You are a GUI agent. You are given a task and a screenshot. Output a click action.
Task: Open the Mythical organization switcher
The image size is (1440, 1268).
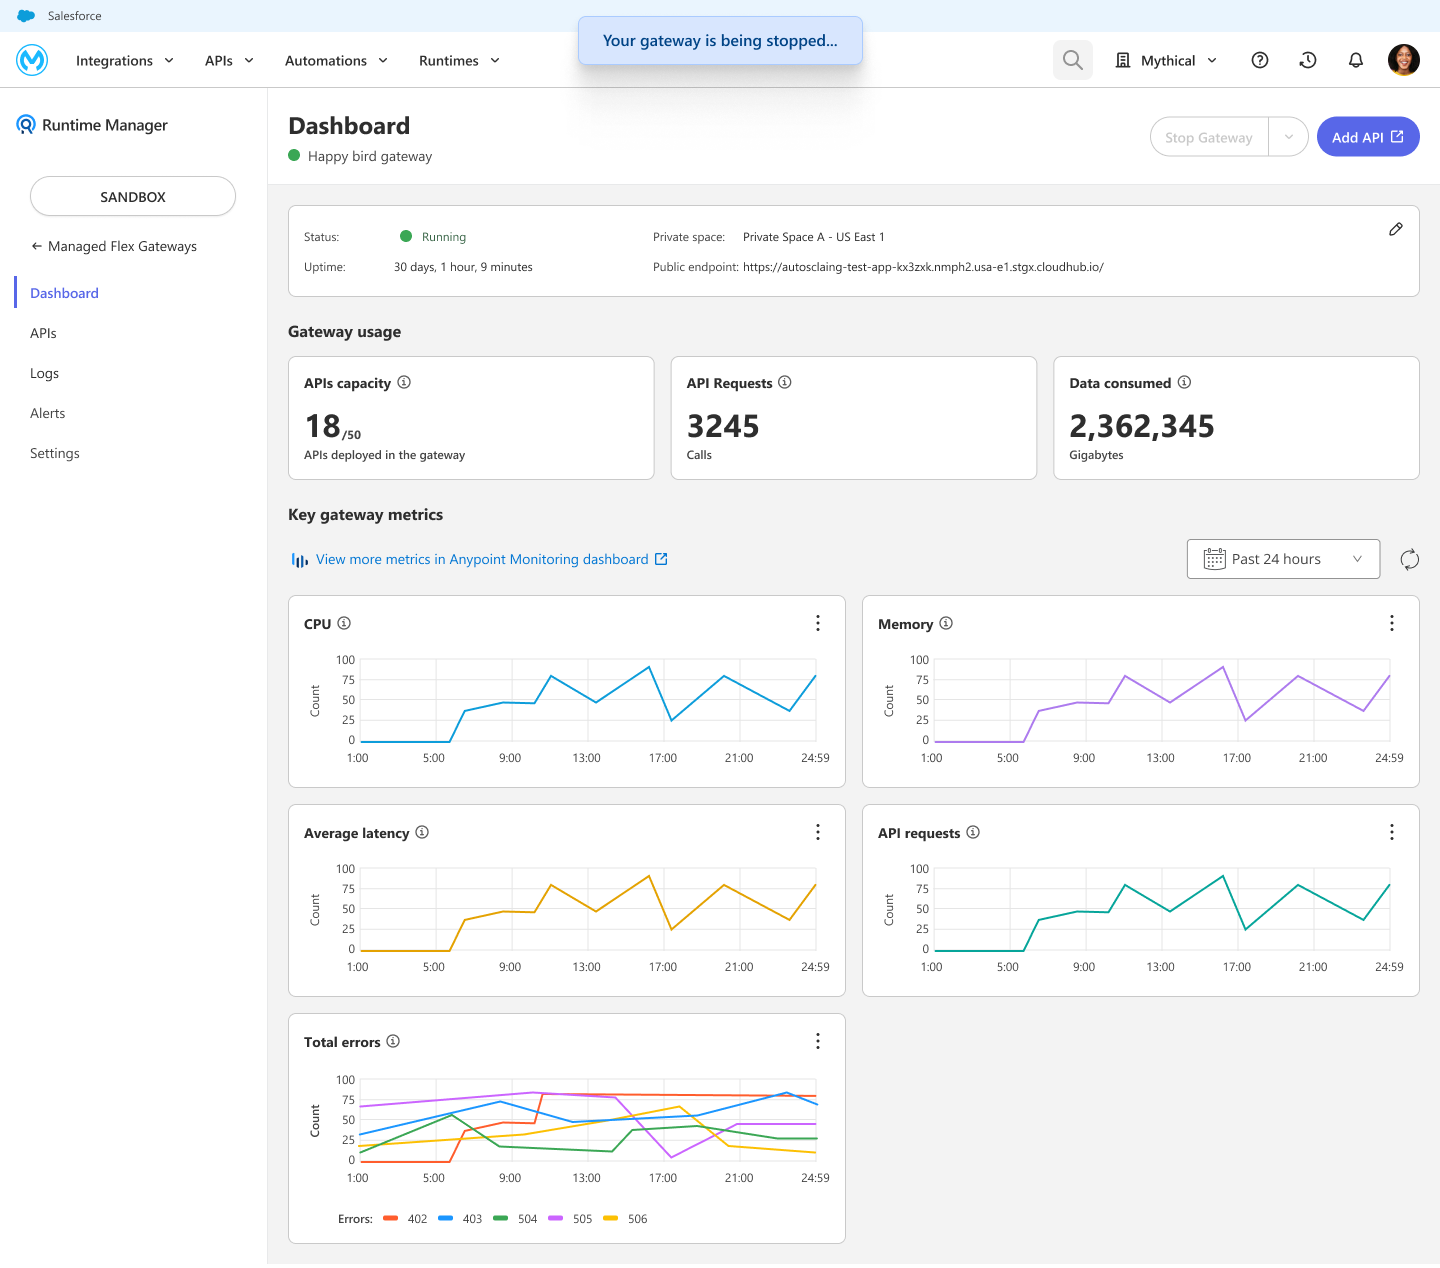coord(1167,60)
